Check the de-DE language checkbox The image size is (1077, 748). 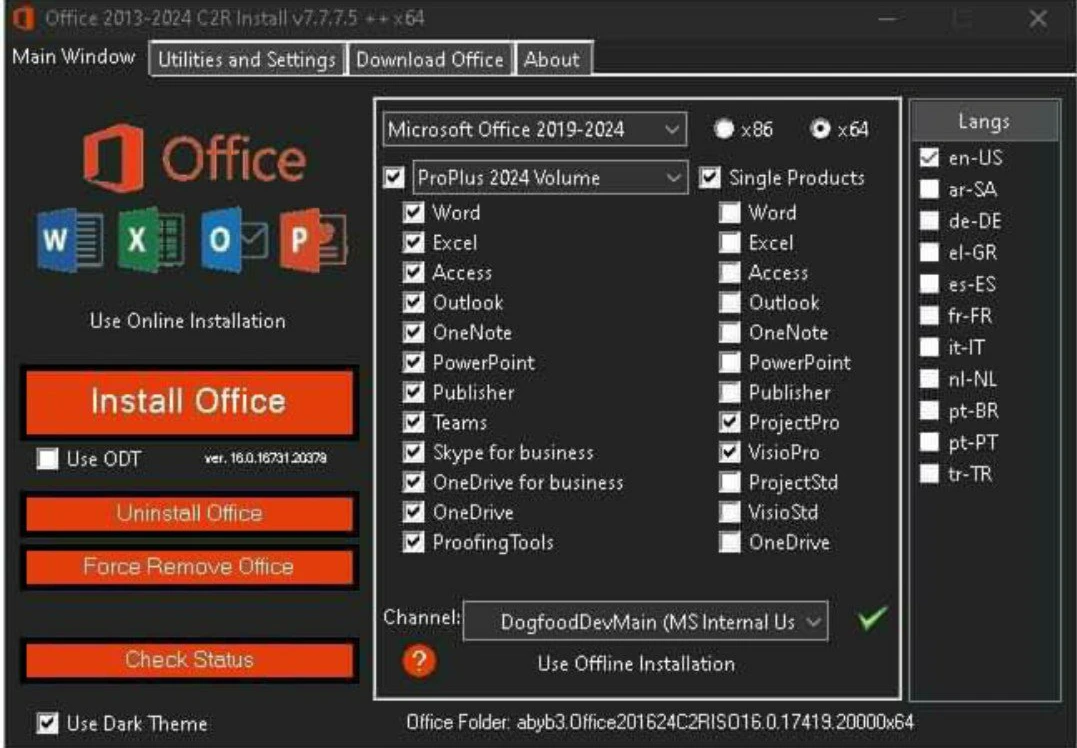(929, 221)
